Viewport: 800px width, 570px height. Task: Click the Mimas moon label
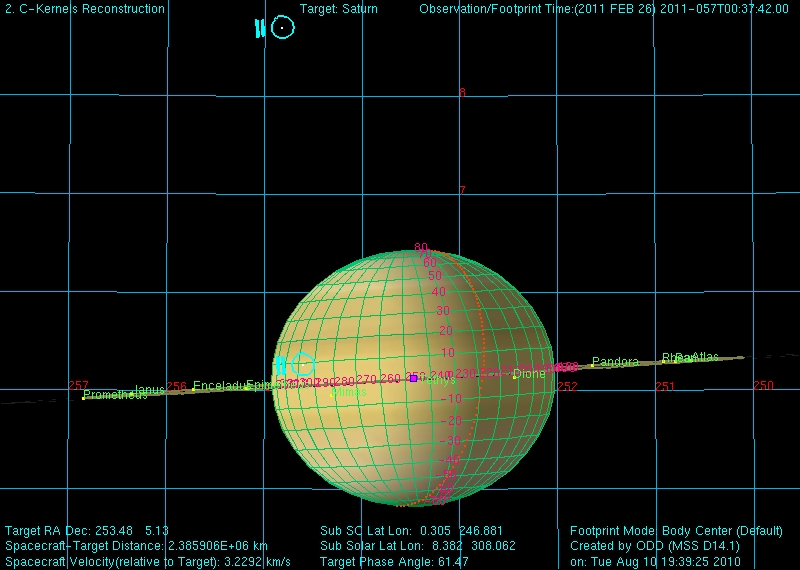point(348,393)
